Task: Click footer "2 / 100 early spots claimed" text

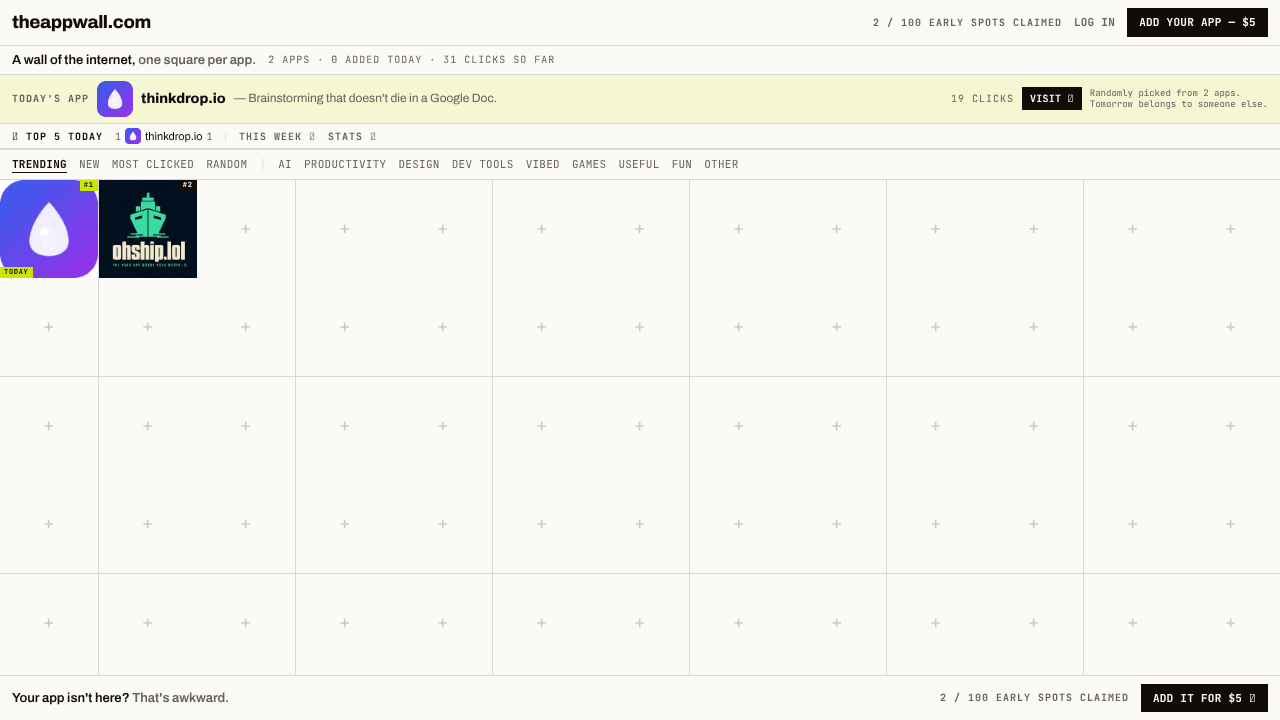Action: tap(1034, 698)
